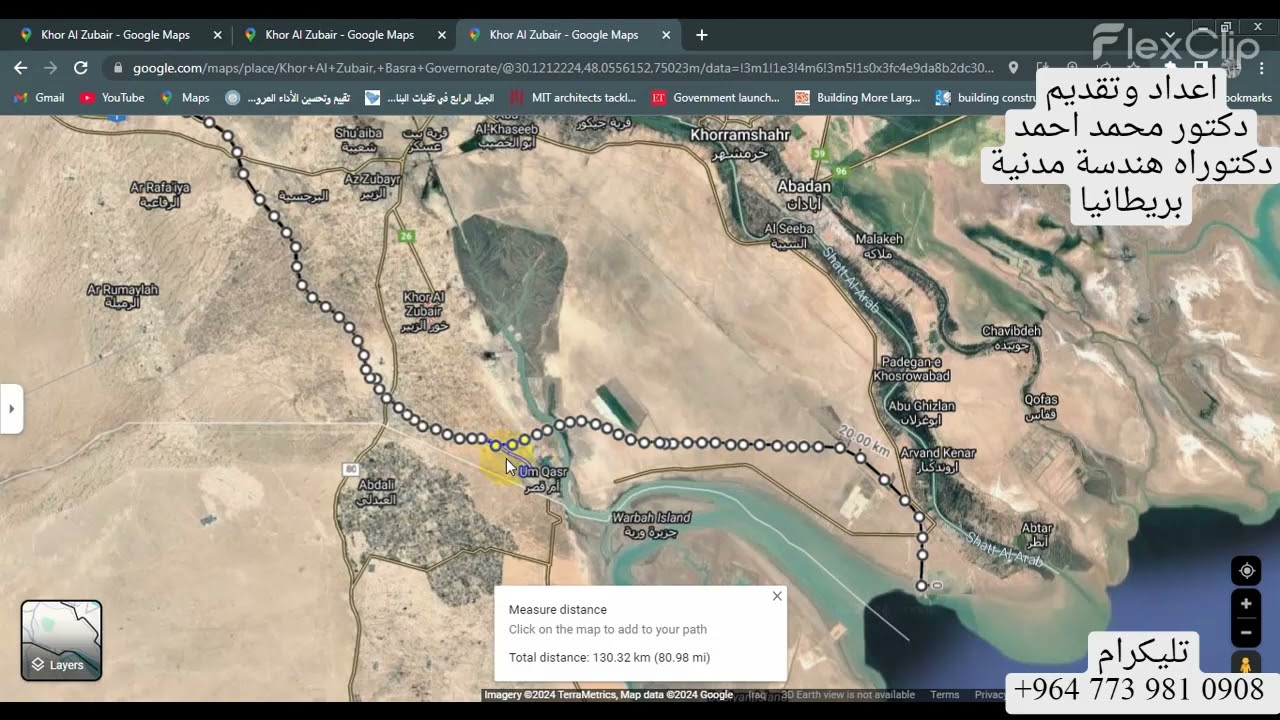Click the route 26 highway shield

[406, 236]
